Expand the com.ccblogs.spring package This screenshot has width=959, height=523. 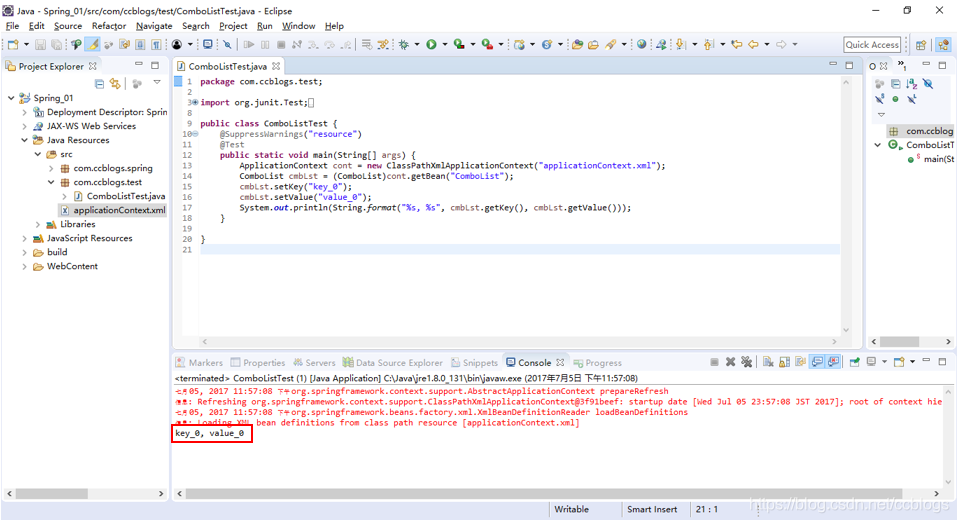click(x=51, y=168)
